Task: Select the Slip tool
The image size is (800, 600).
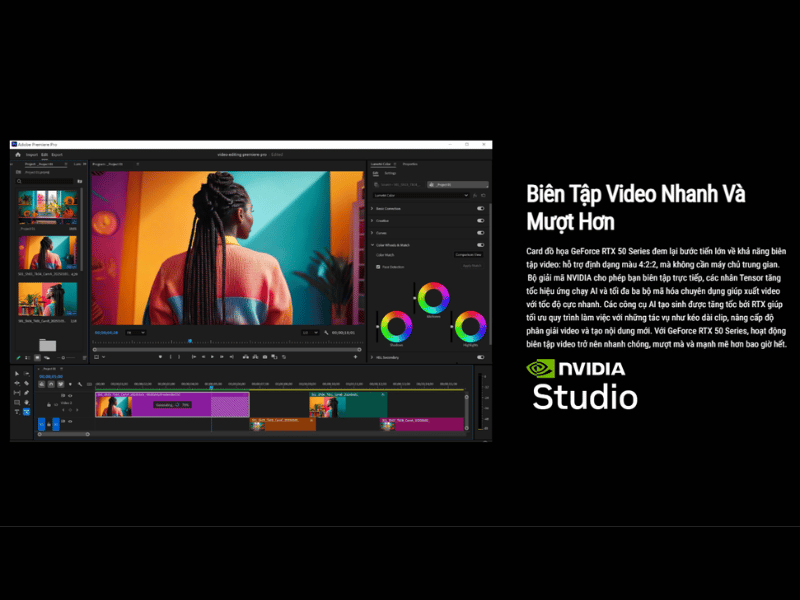Action: pyautogui.click(x=17, y=393)
